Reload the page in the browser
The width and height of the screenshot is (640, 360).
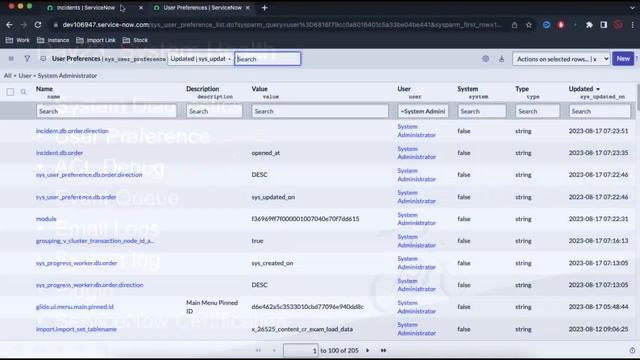tap(38, 25)
